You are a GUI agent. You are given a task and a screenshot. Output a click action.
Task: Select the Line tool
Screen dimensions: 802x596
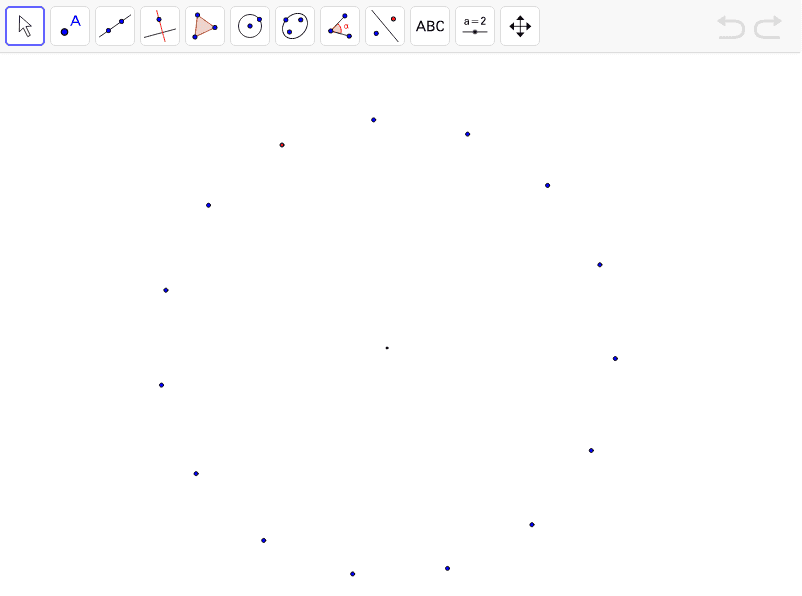click(x=114, y=26)
